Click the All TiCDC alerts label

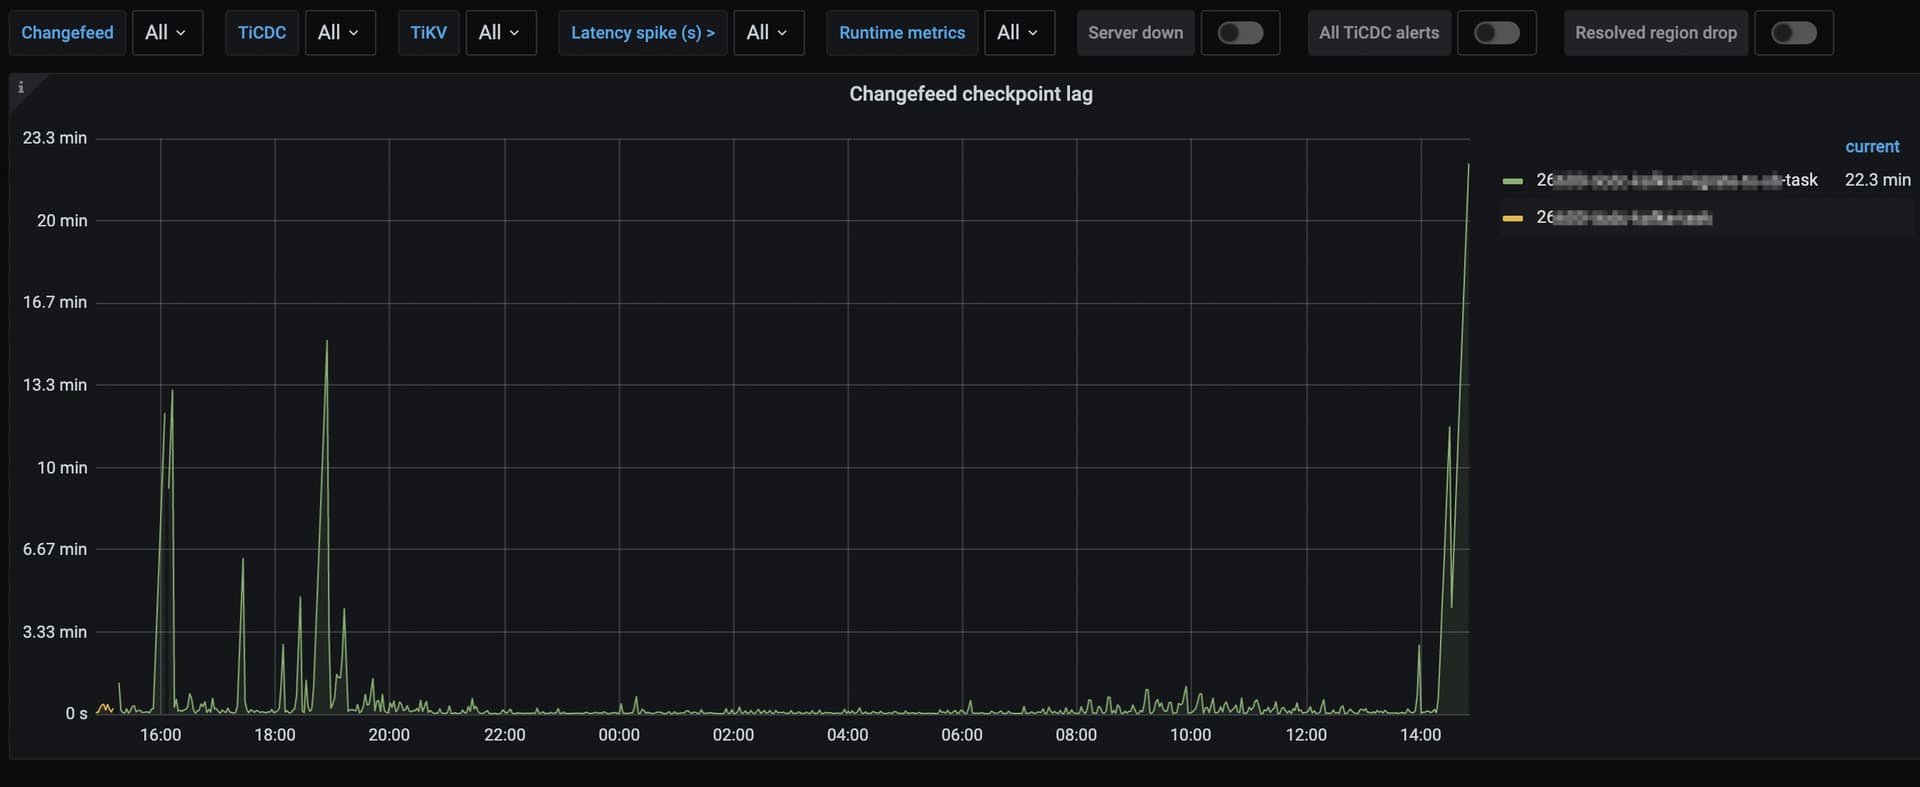[1379, 33]
